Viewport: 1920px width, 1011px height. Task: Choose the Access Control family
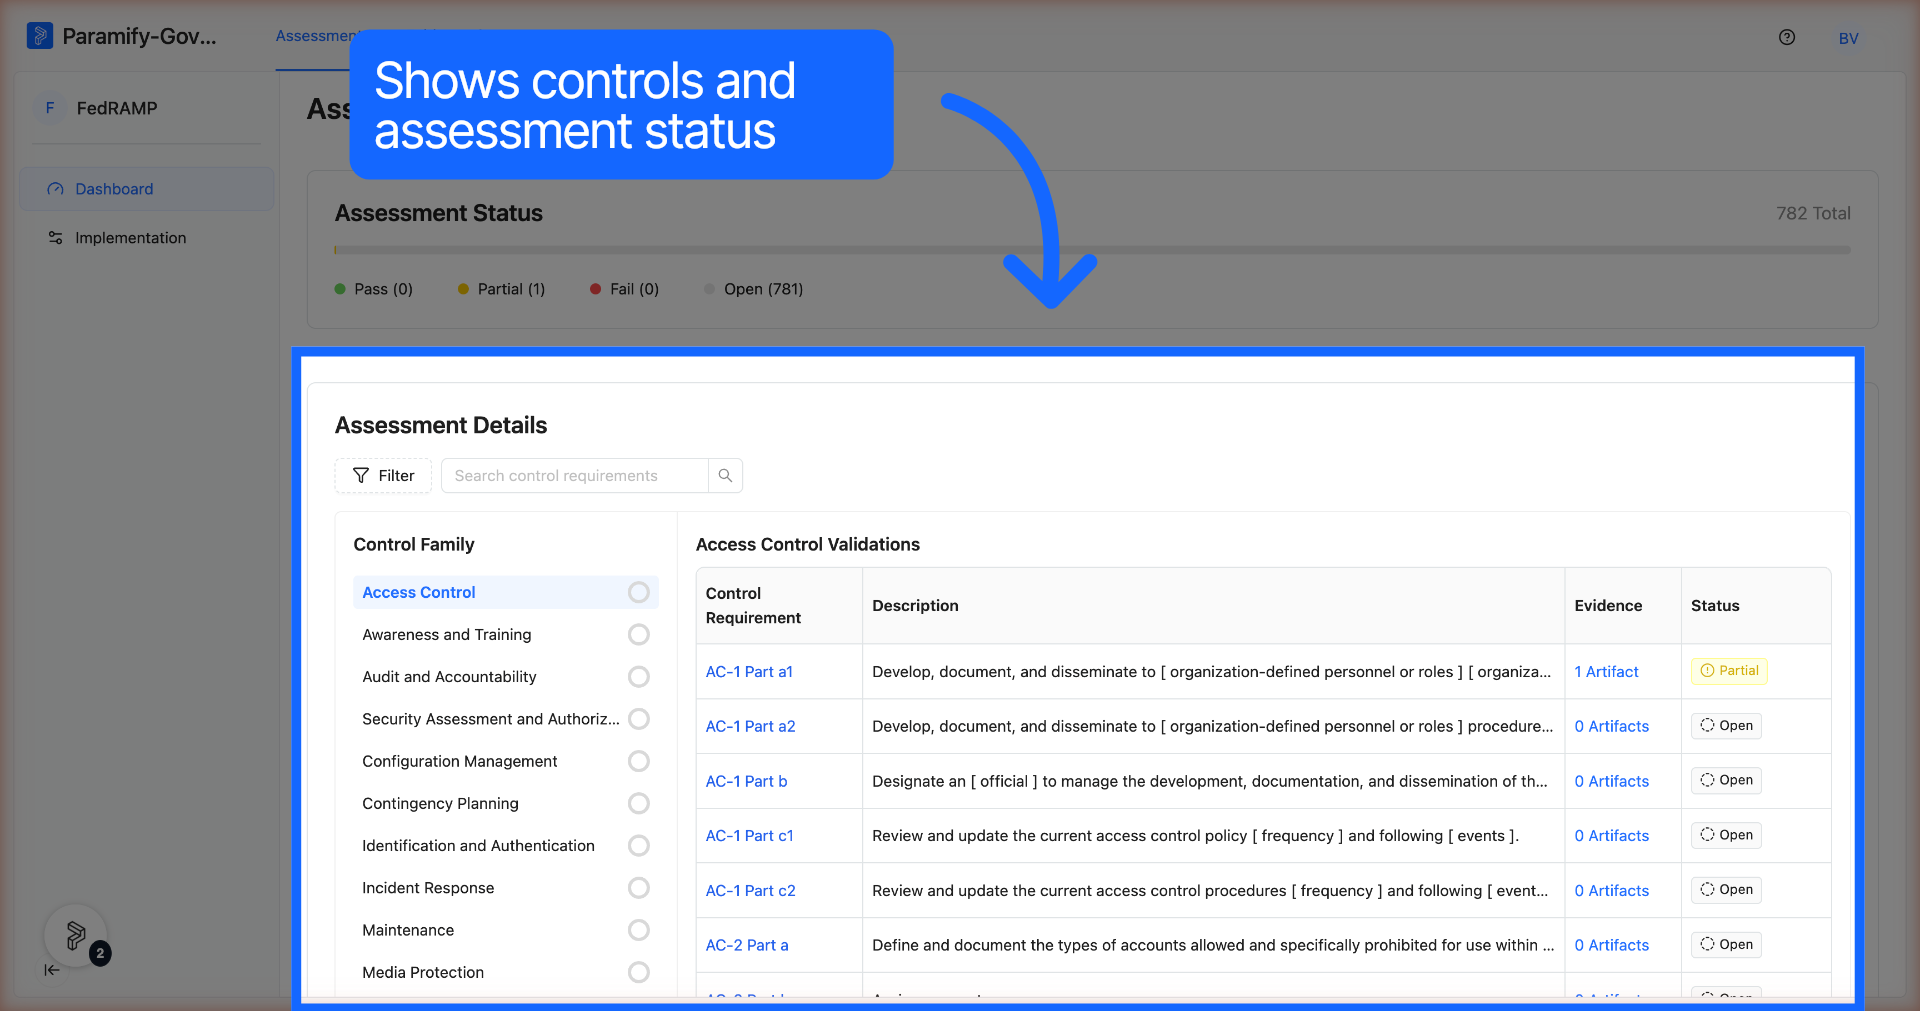pyautogui.click(x=505, y=593)
